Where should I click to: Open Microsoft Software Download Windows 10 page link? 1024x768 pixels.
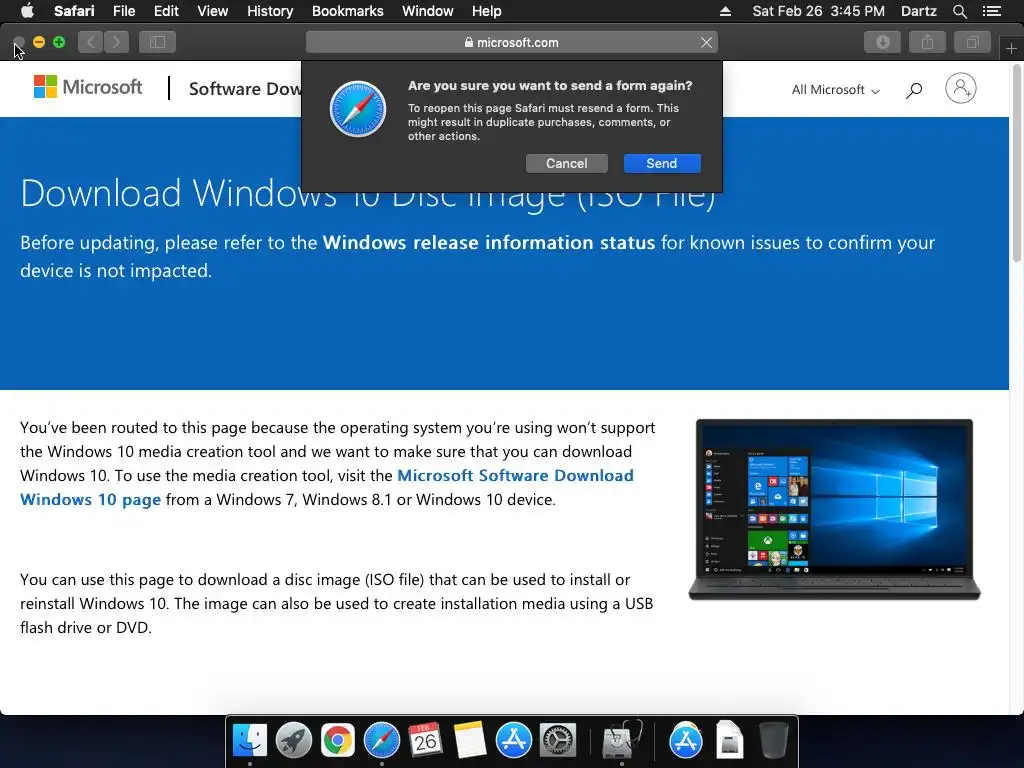(x=327, y=487)
